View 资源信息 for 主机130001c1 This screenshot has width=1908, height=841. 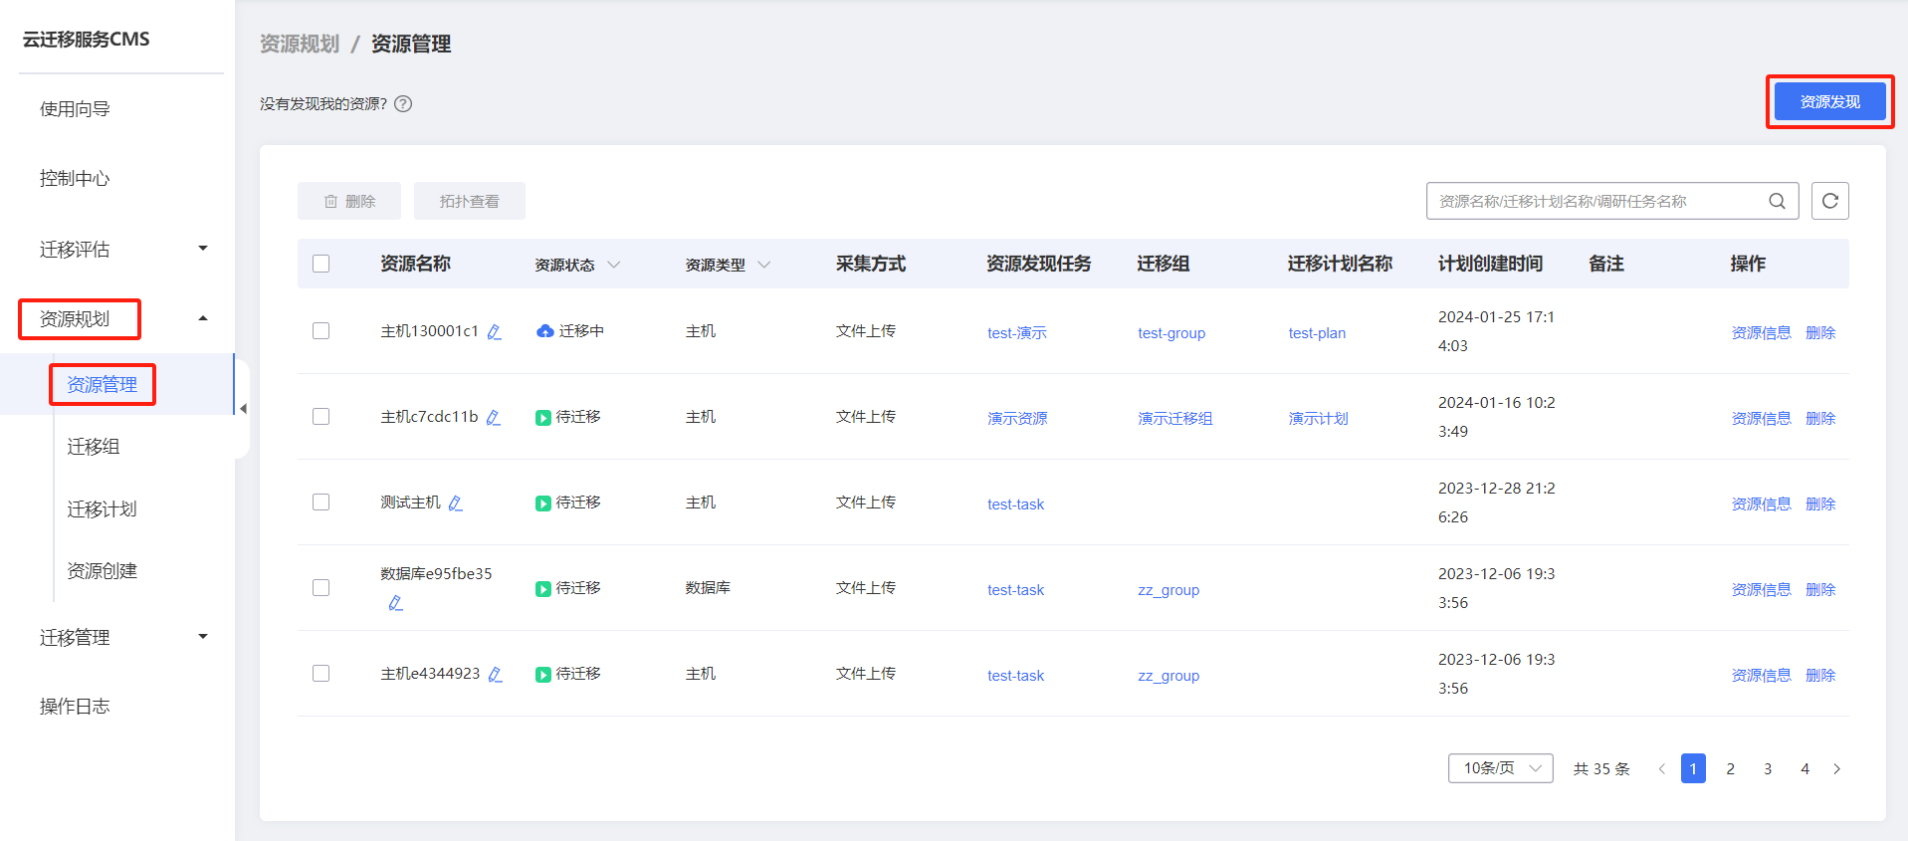tap(1761, 333)
